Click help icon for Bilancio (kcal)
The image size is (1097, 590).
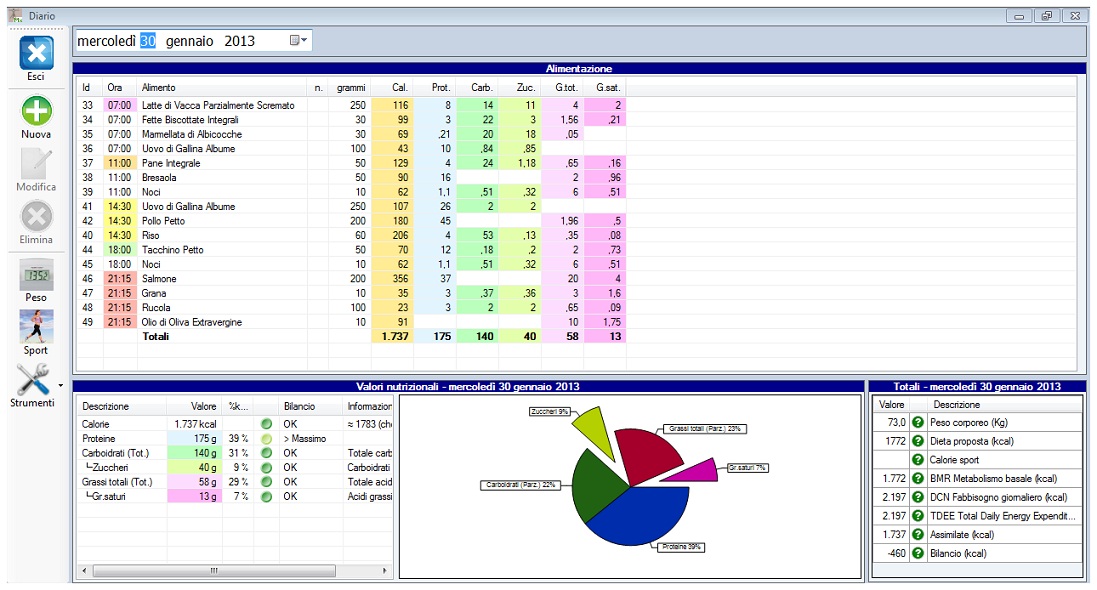(x=917, y=553)
